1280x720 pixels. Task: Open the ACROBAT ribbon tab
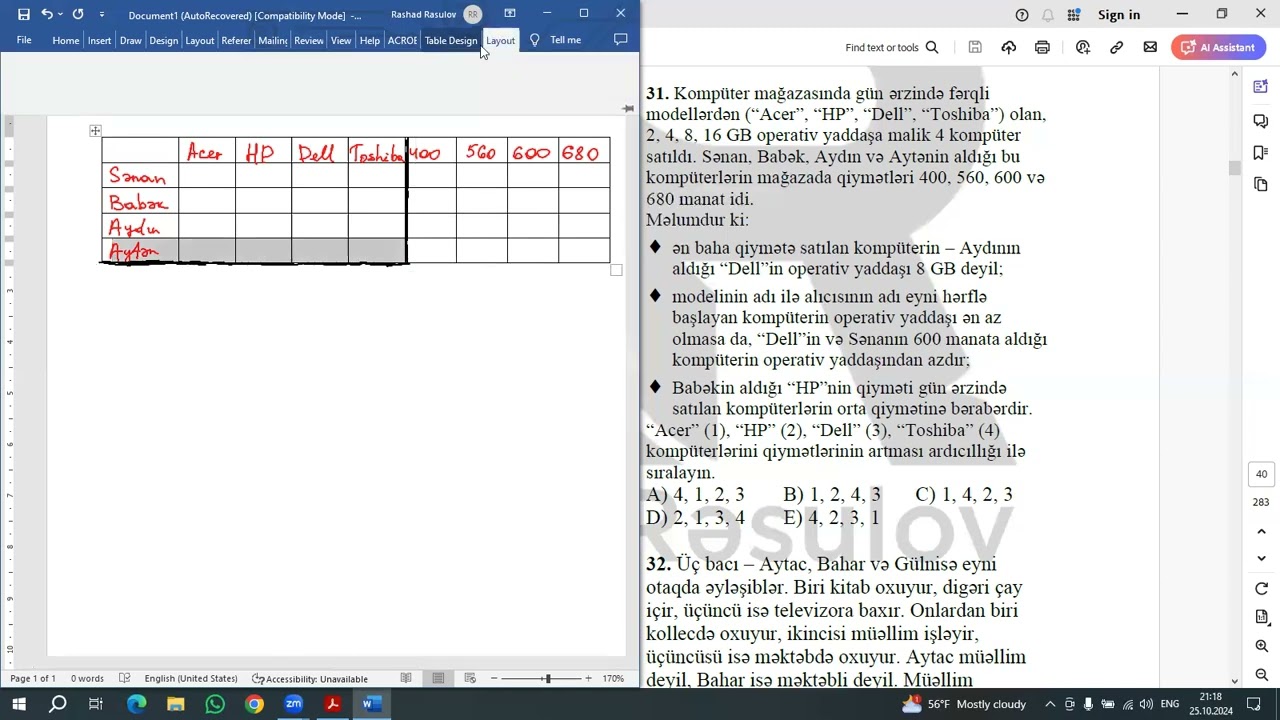(402, 40)
